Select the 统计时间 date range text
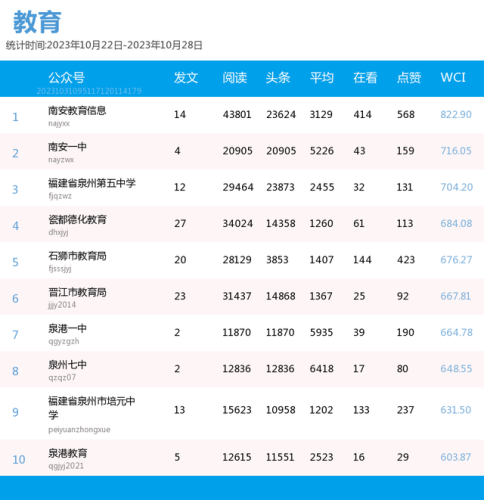 coord(104,45)
